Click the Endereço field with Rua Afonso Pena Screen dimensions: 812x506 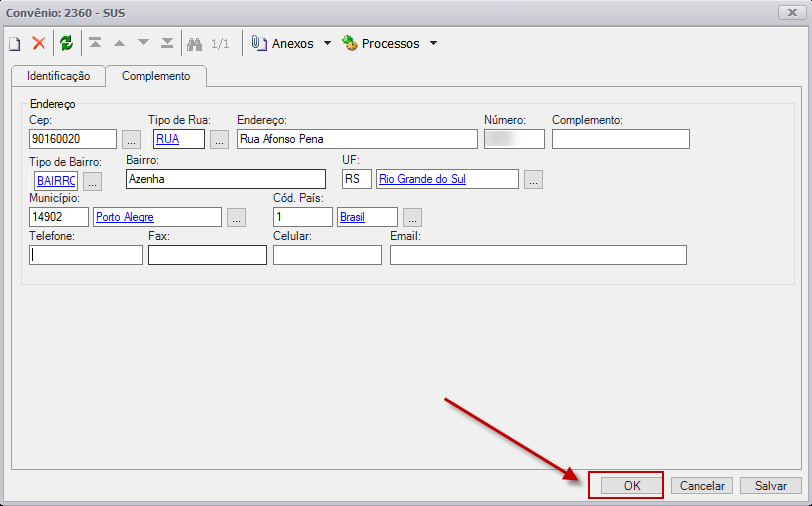pyautogui.click(x=357, y=139)
